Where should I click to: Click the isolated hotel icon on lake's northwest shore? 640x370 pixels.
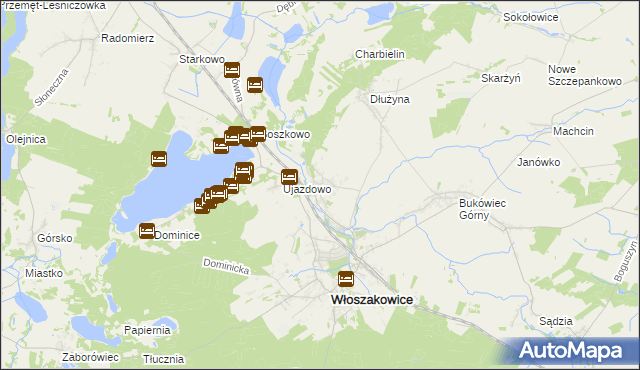pos(159,159)
